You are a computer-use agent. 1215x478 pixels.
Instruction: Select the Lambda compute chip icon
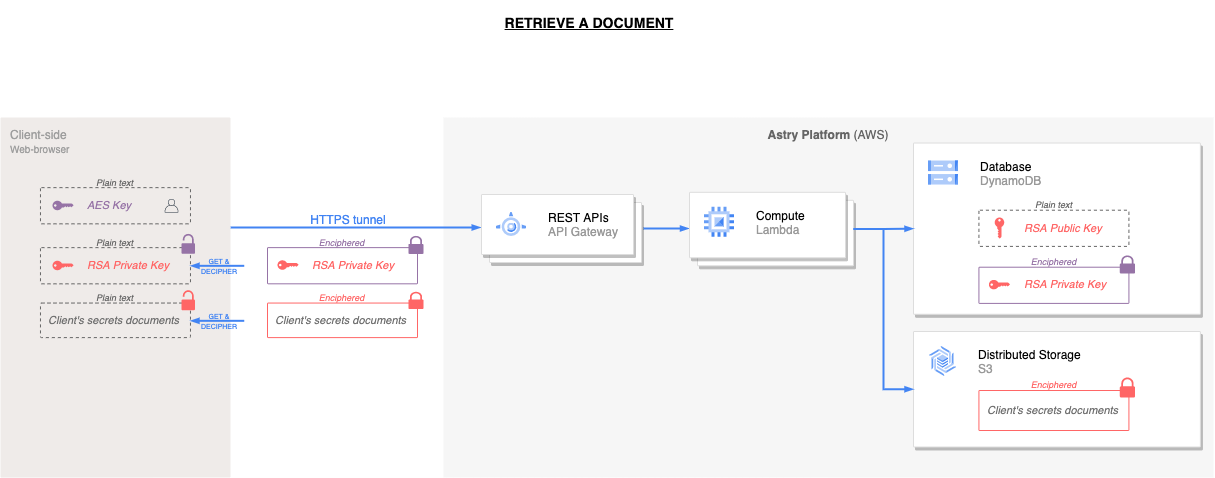[x=718, y=224]
